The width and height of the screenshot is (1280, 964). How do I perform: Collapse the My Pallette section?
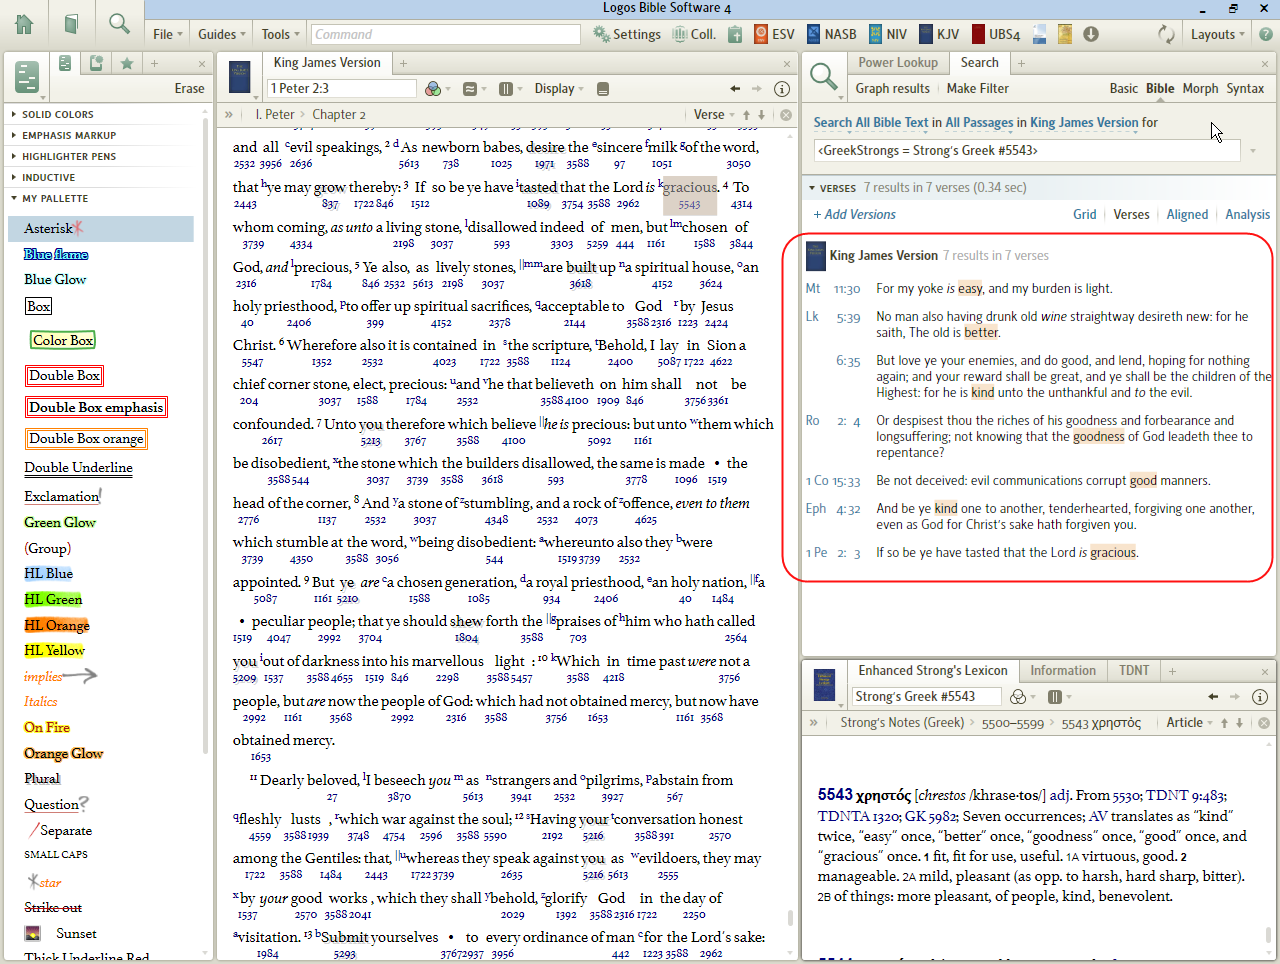55,199
